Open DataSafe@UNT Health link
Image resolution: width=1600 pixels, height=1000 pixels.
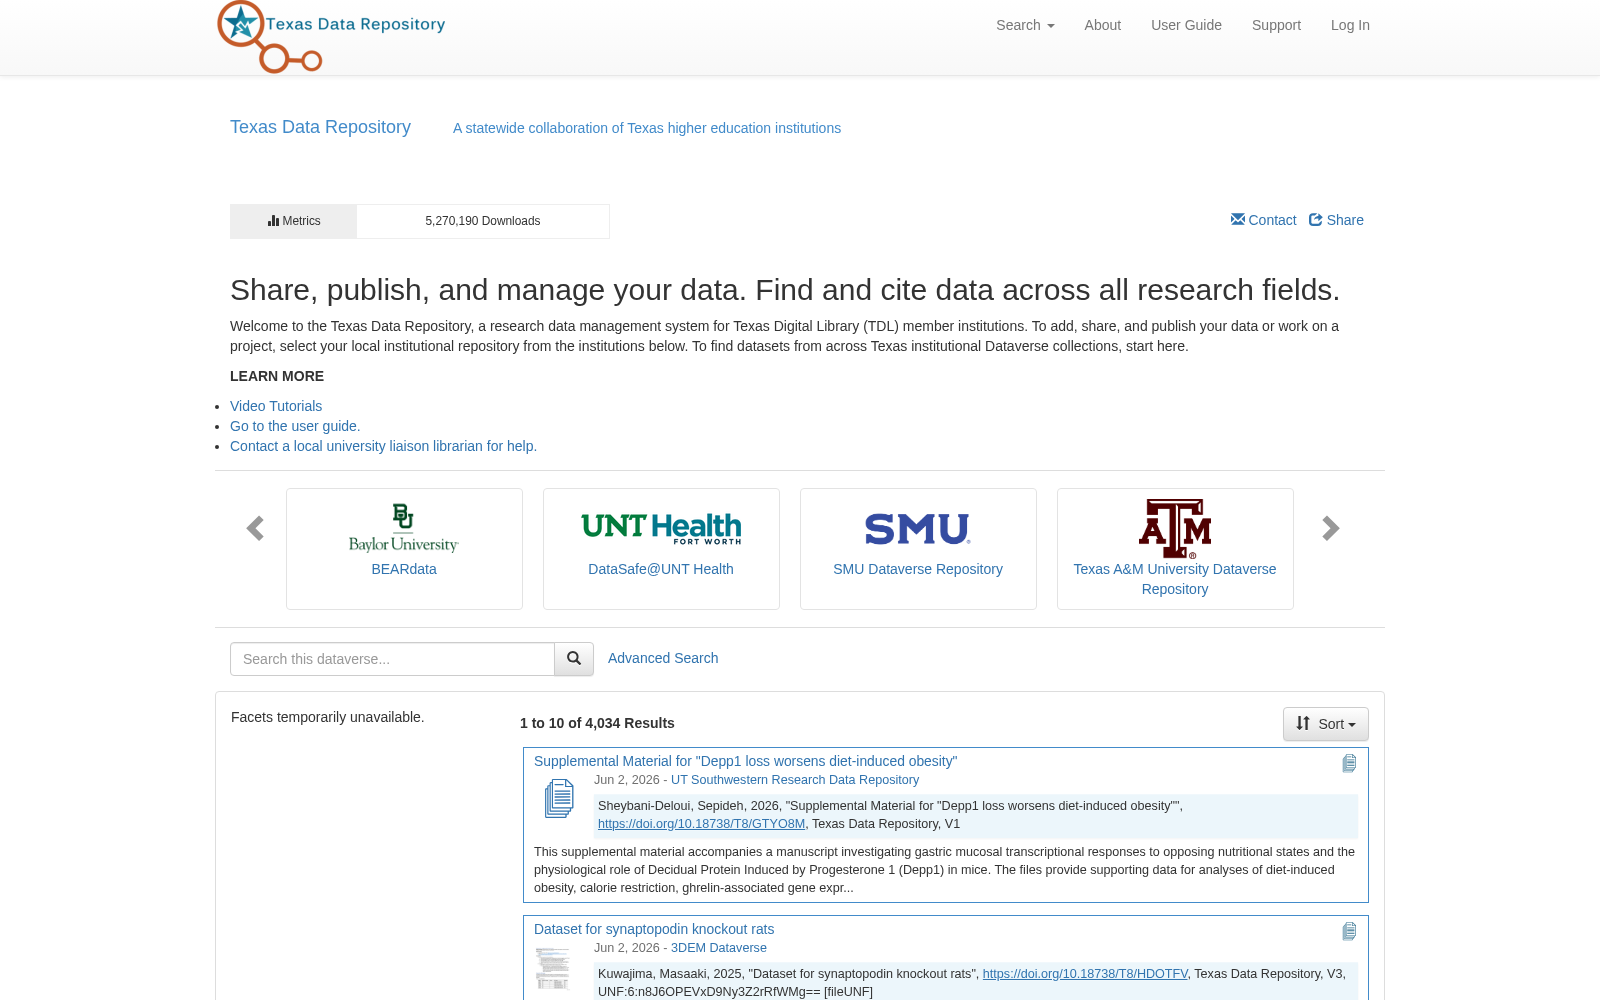coord(661,569)
